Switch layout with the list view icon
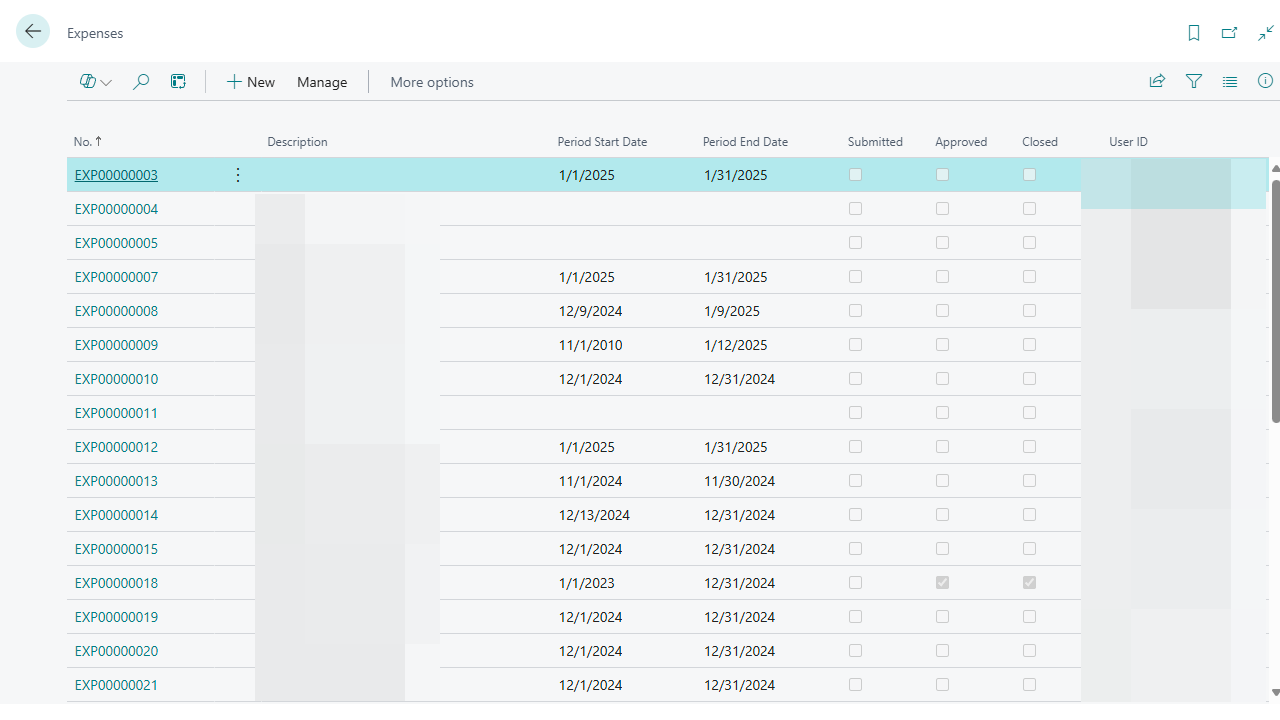Screen dimensions: 1280x720 pos(1229,82)
